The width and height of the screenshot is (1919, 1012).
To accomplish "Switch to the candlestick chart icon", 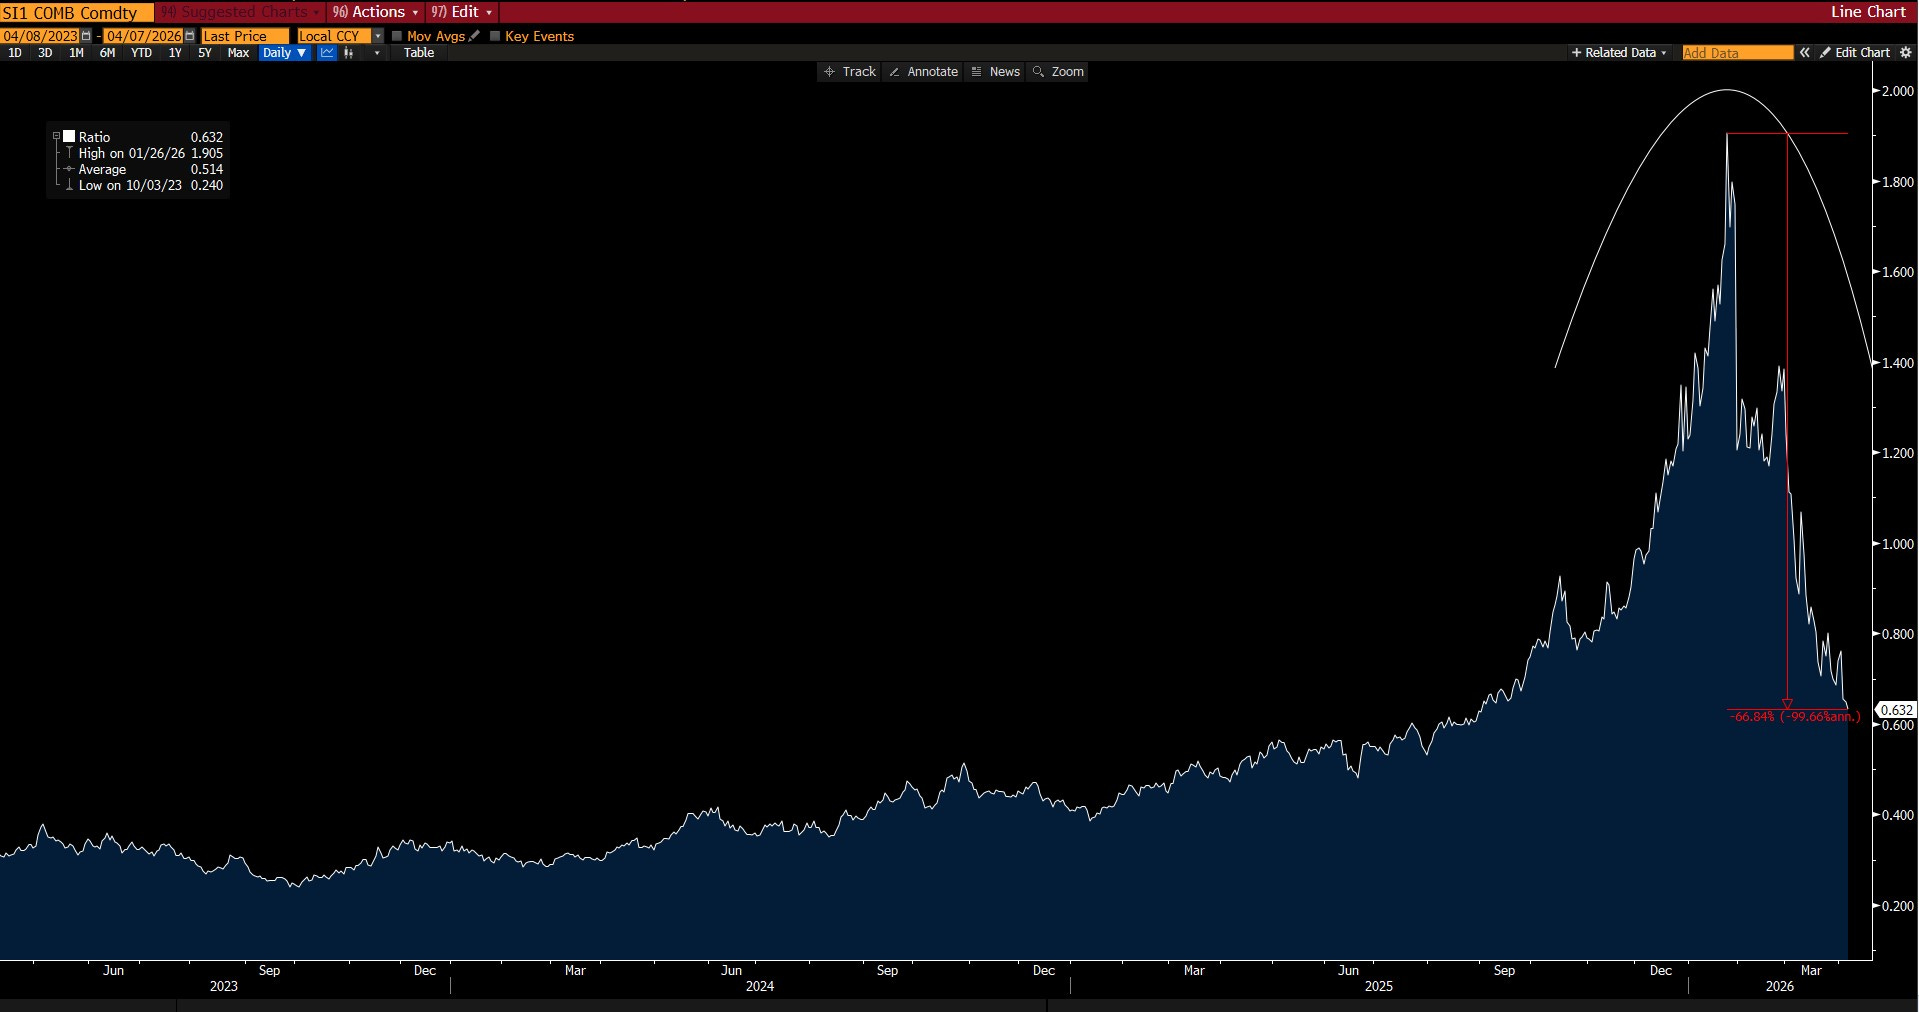I will pyautogui.click(x=349, y=53).
